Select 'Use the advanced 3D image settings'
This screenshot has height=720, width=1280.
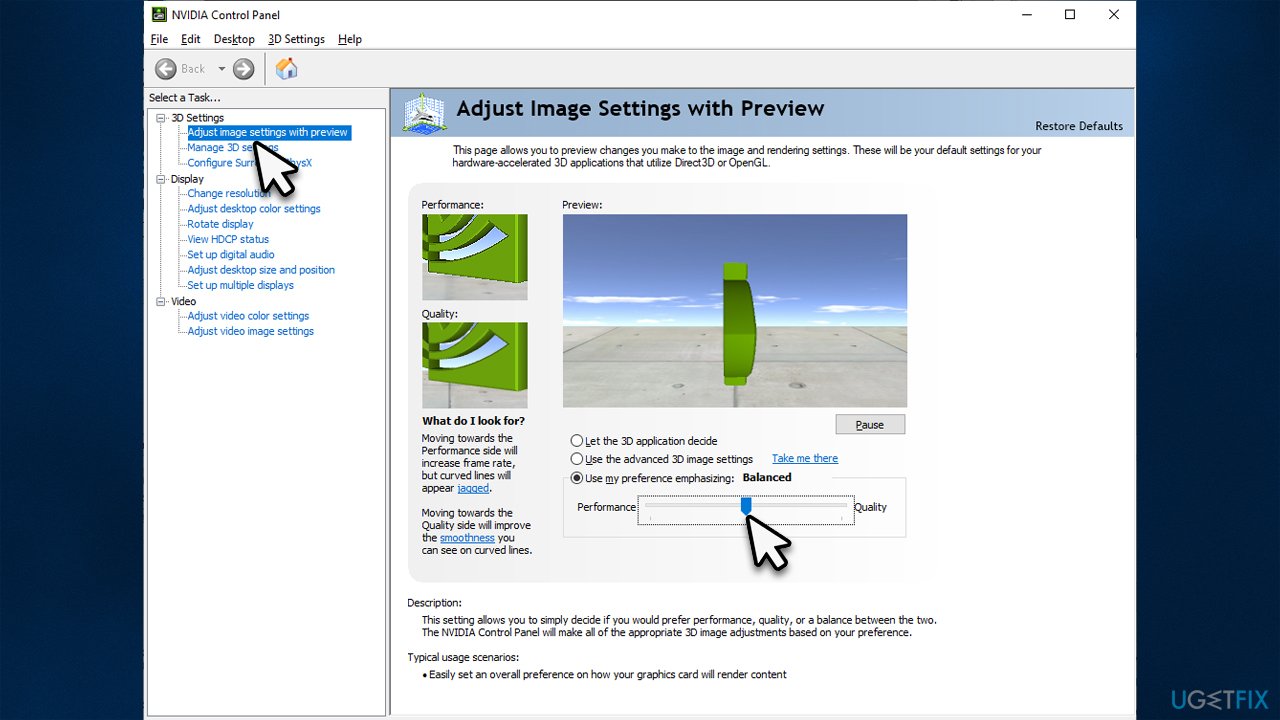coord(577,459)
